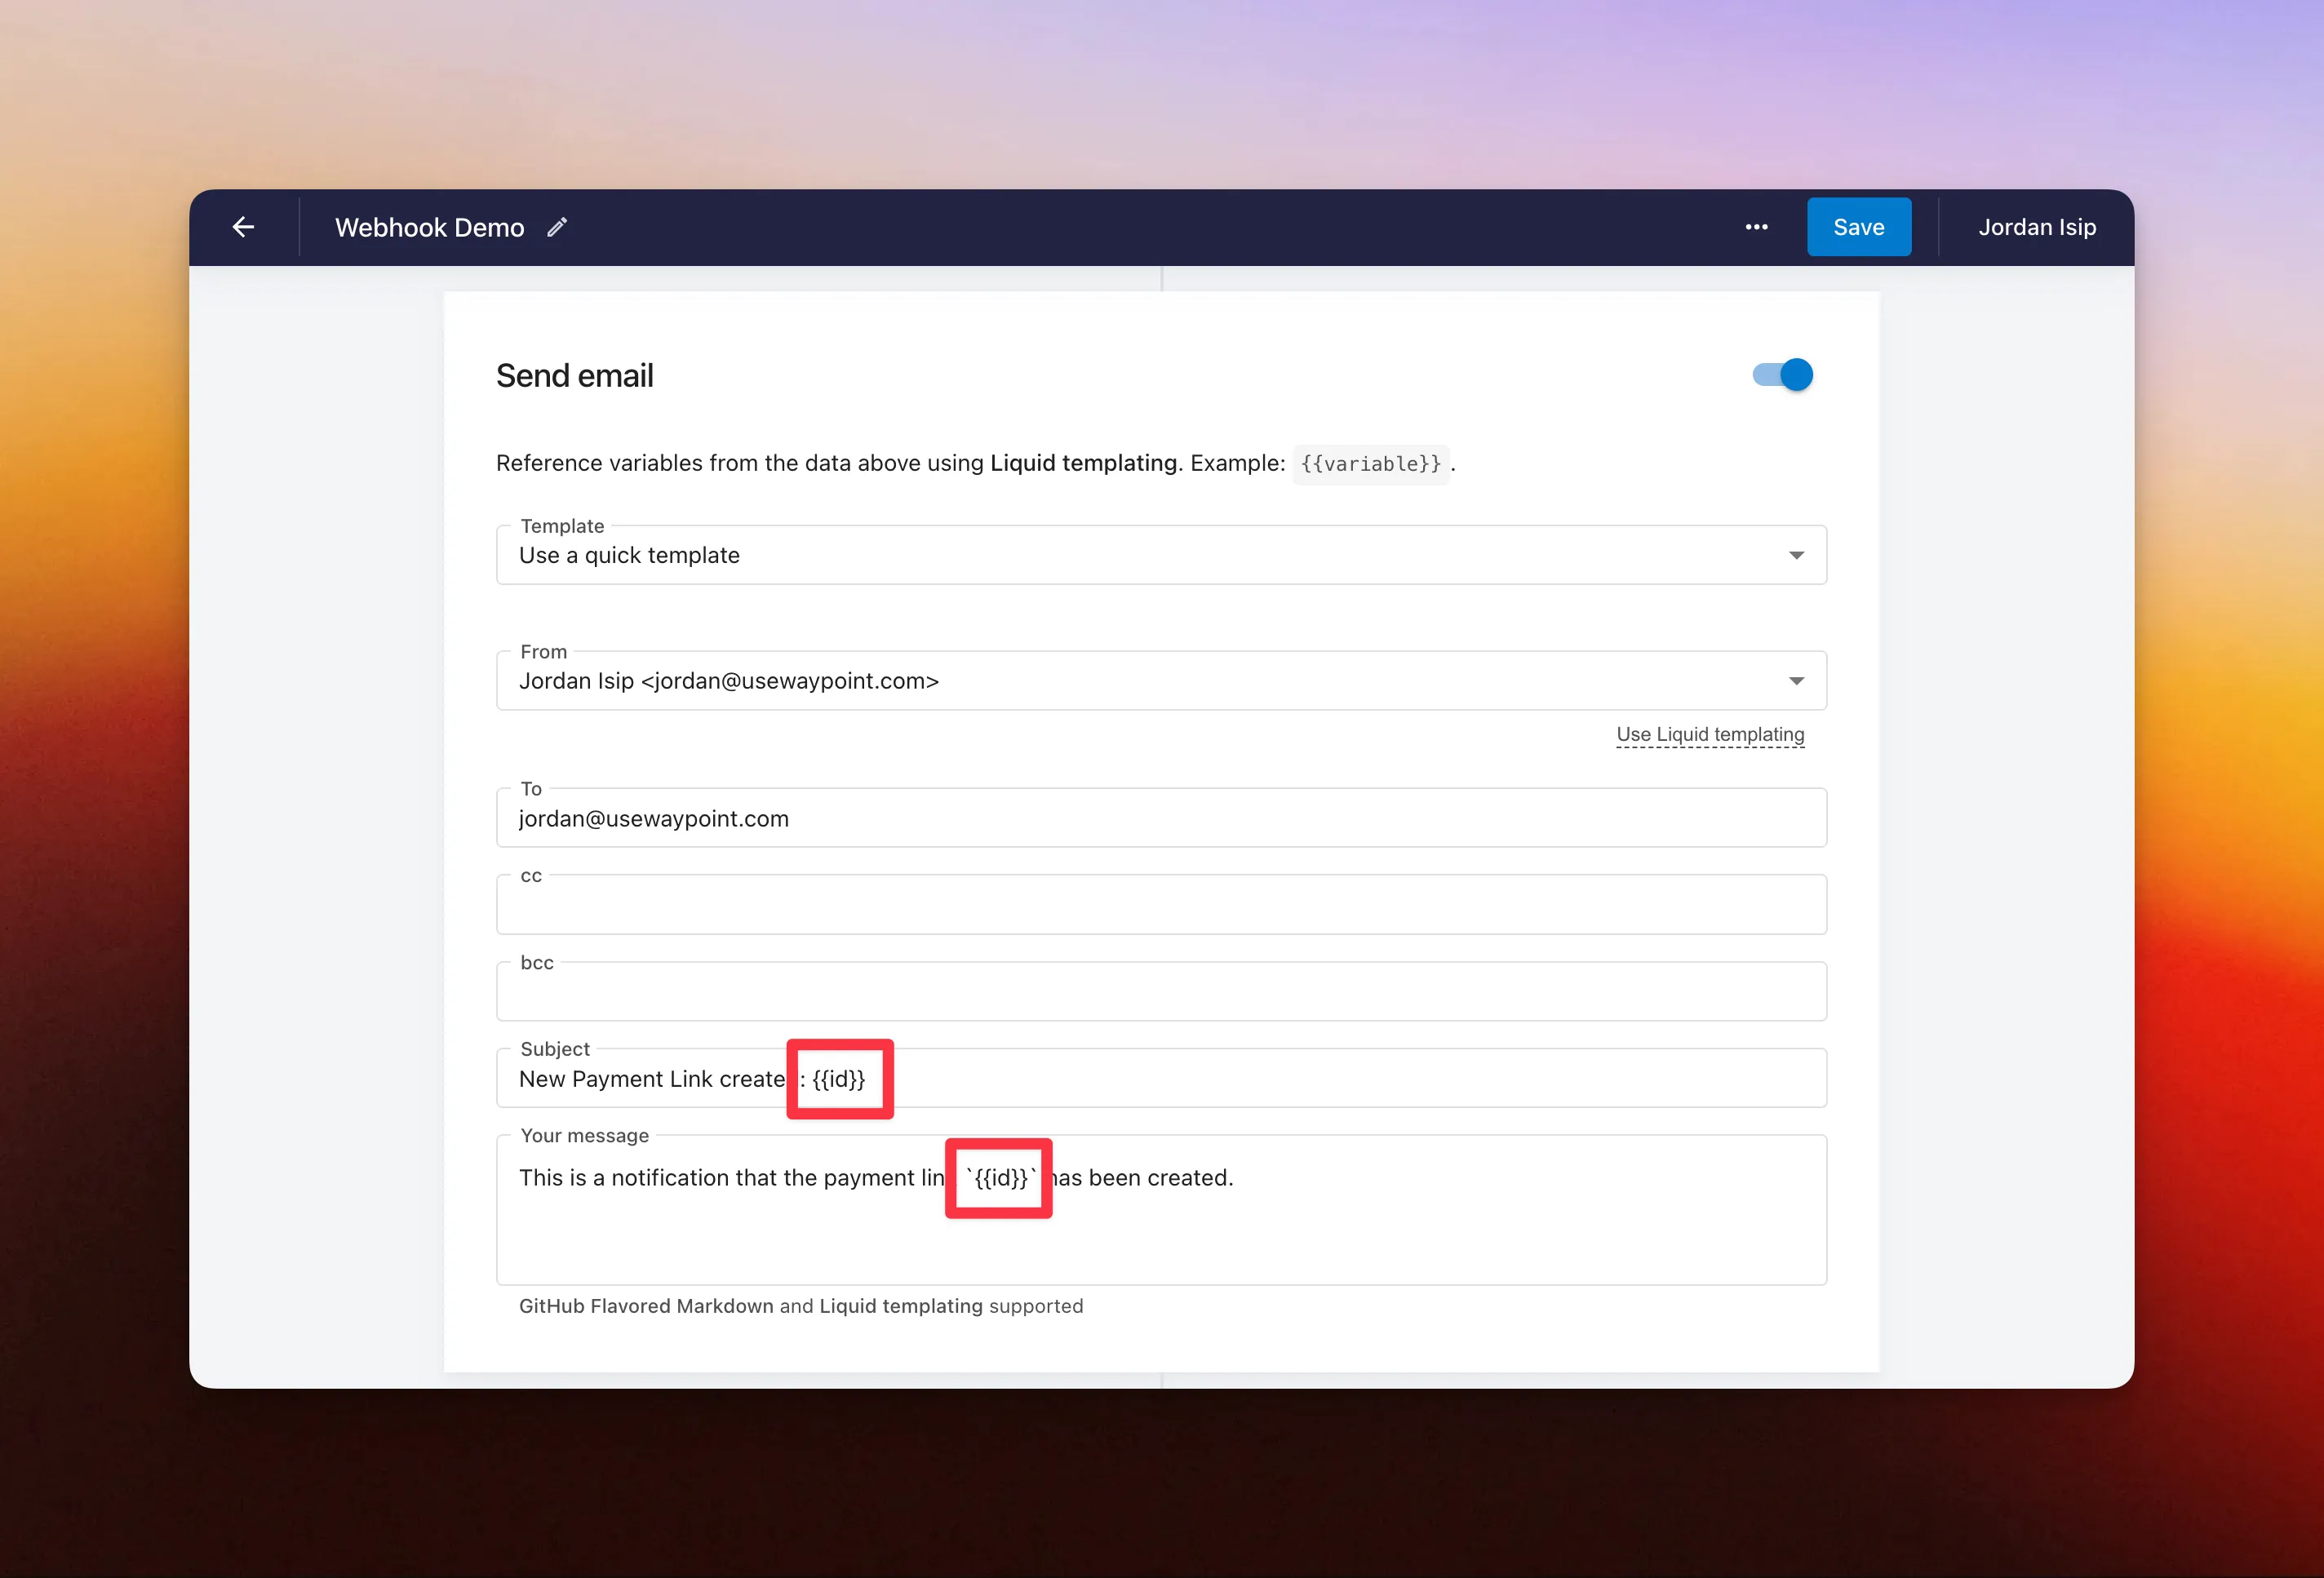Click Webhook Demo in the title bar
The height and width of the screenshot is (1578, 2324).
click(x=430, y=227)
